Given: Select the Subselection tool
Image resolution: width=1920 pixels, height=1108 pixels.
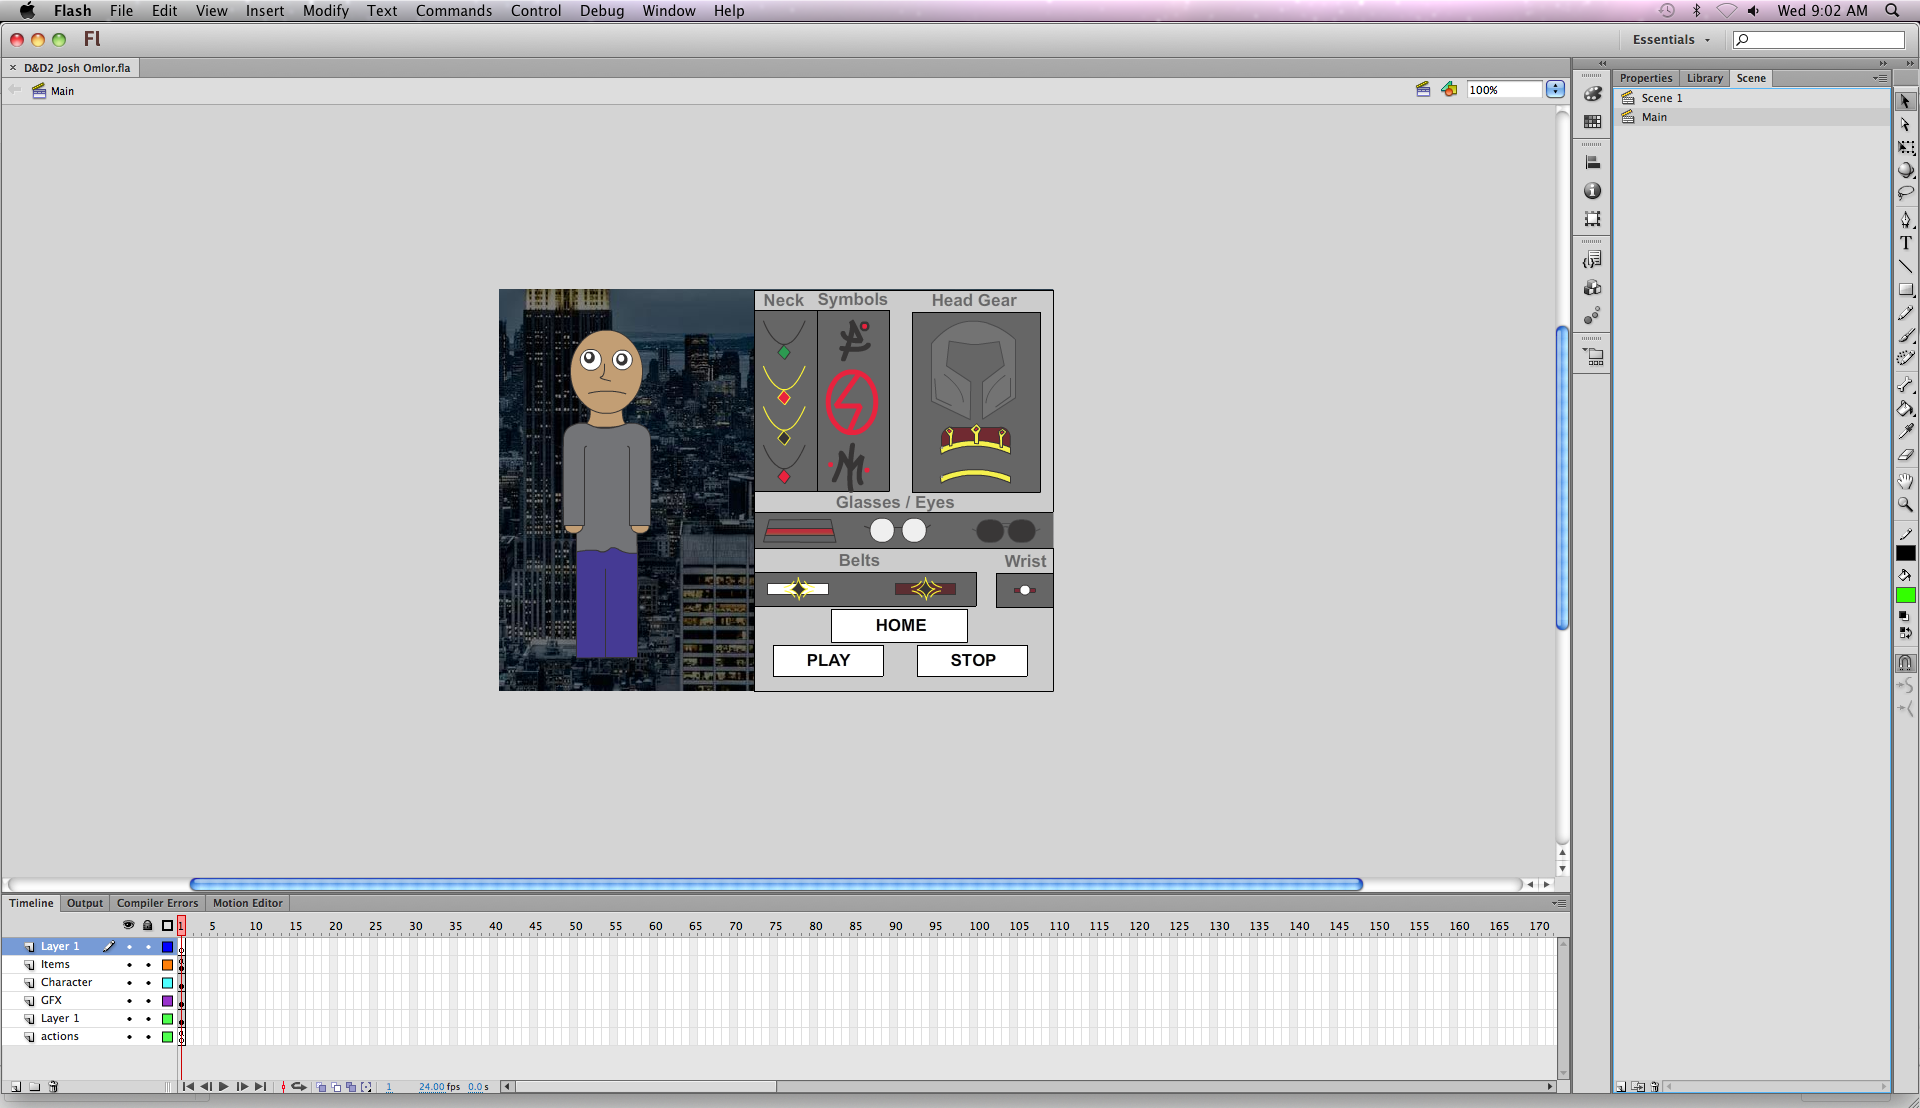Looking at the screenshot, I should coord(1905,124).
